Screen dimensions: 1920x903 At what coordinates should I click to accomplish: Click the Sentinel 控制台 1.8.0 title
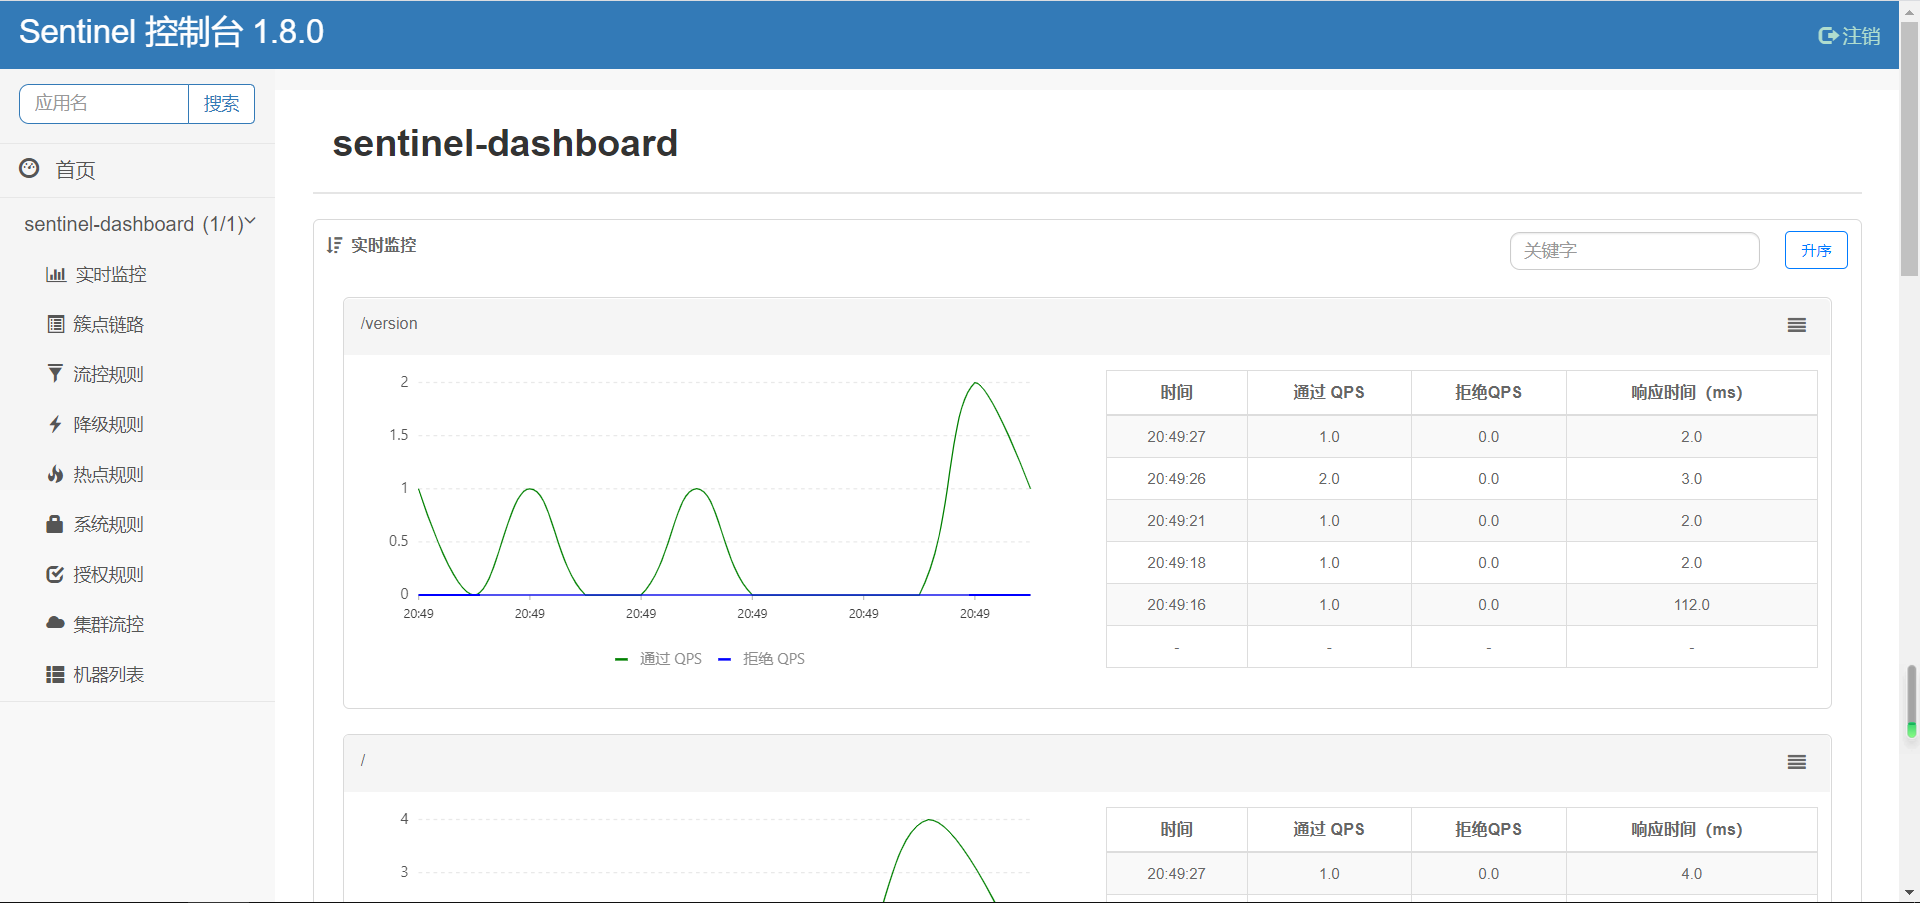171,32
